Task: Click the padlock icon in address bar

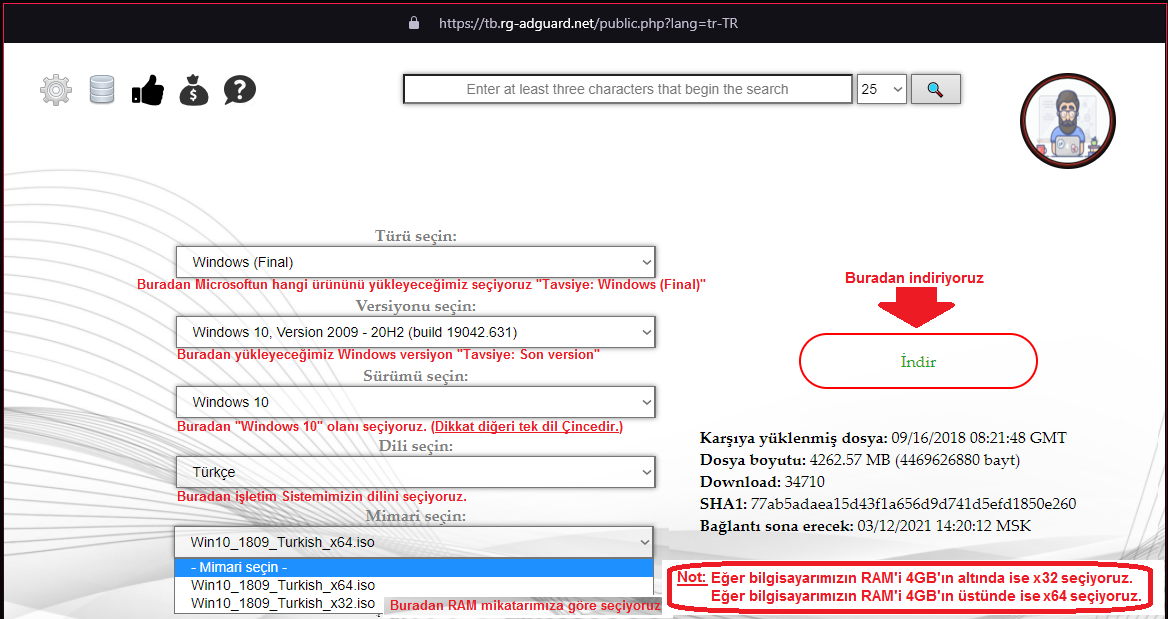Action: [414, 23]
